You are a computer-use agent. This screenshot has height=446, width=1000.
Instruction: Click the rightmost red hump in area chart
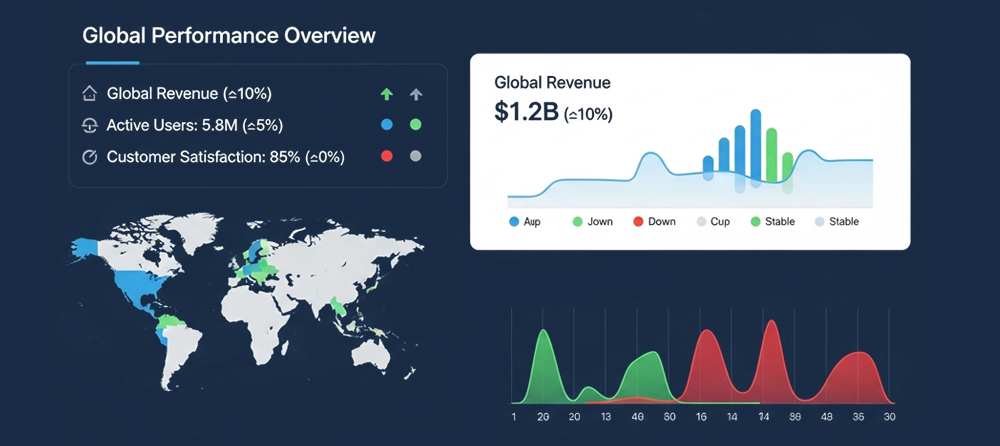(856, 378)
